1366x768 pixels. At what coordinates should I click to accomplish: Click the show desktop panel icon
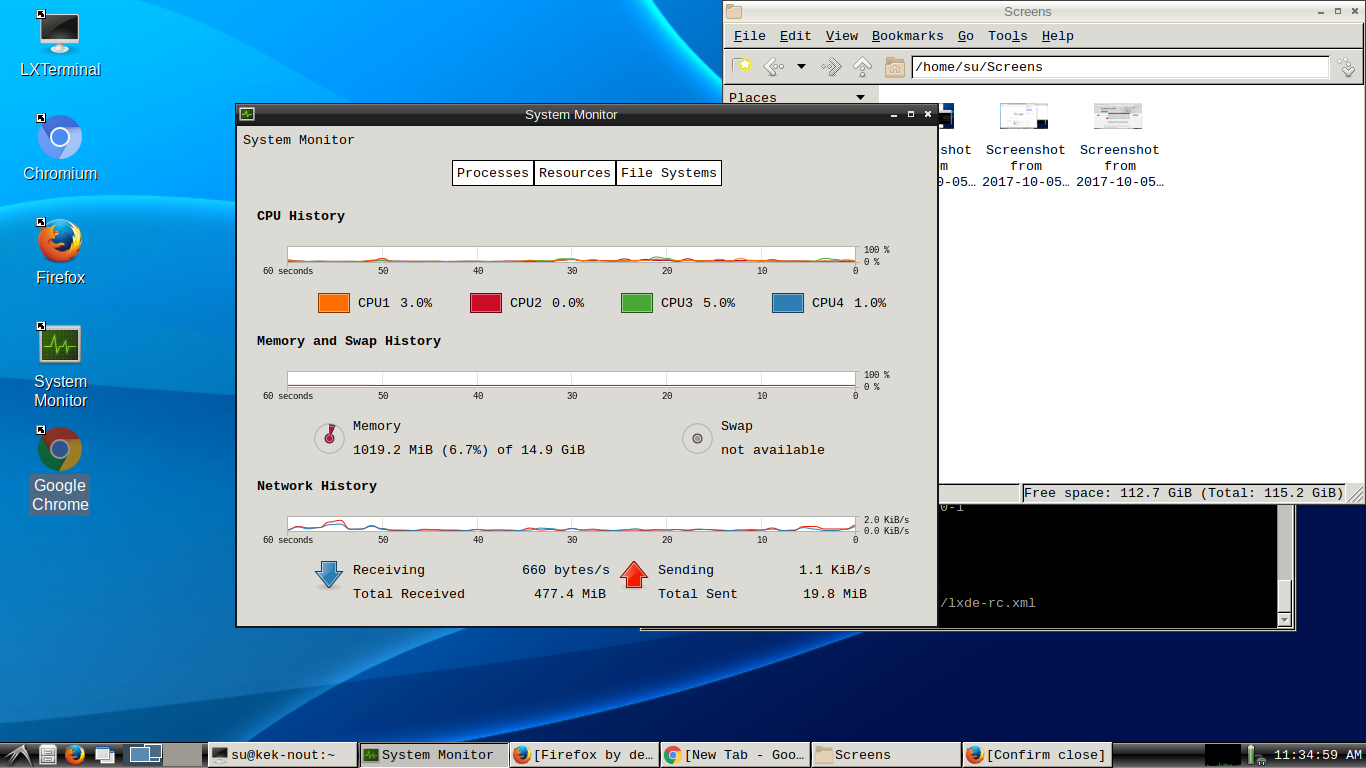104,755
